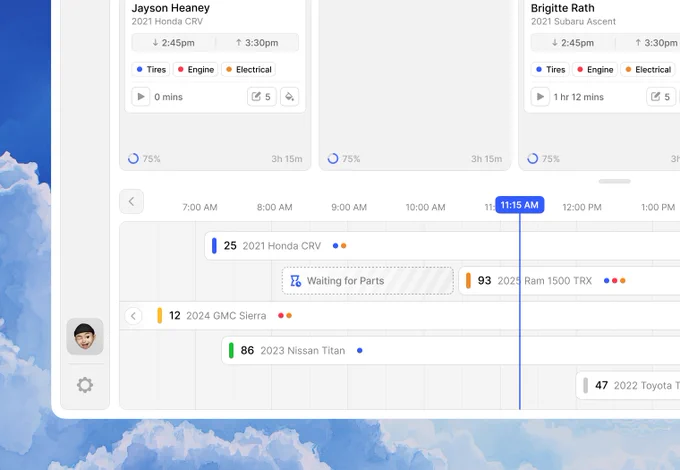This screenshot has height=470, width=680.
Task: Select the Waiting for Parts block
Action: pyautogui.click(x=368, y=281)
